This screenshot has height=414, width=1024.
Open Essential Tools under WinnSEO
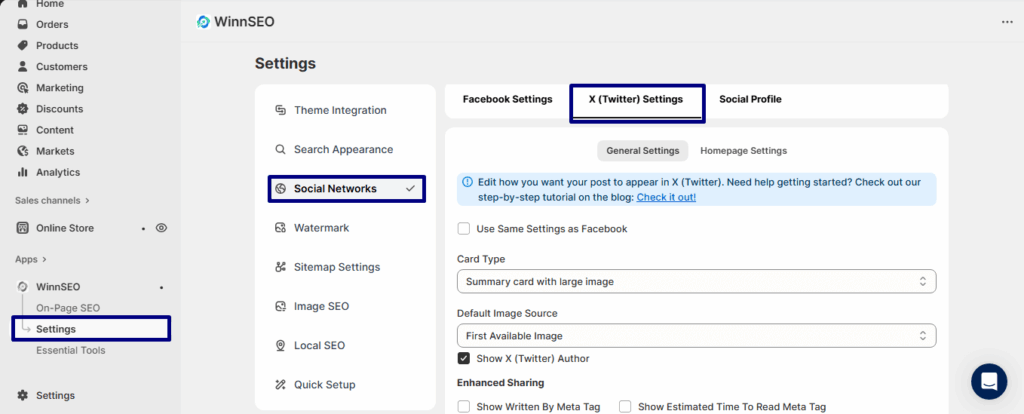pyautogui.click(x=71, y=350)
